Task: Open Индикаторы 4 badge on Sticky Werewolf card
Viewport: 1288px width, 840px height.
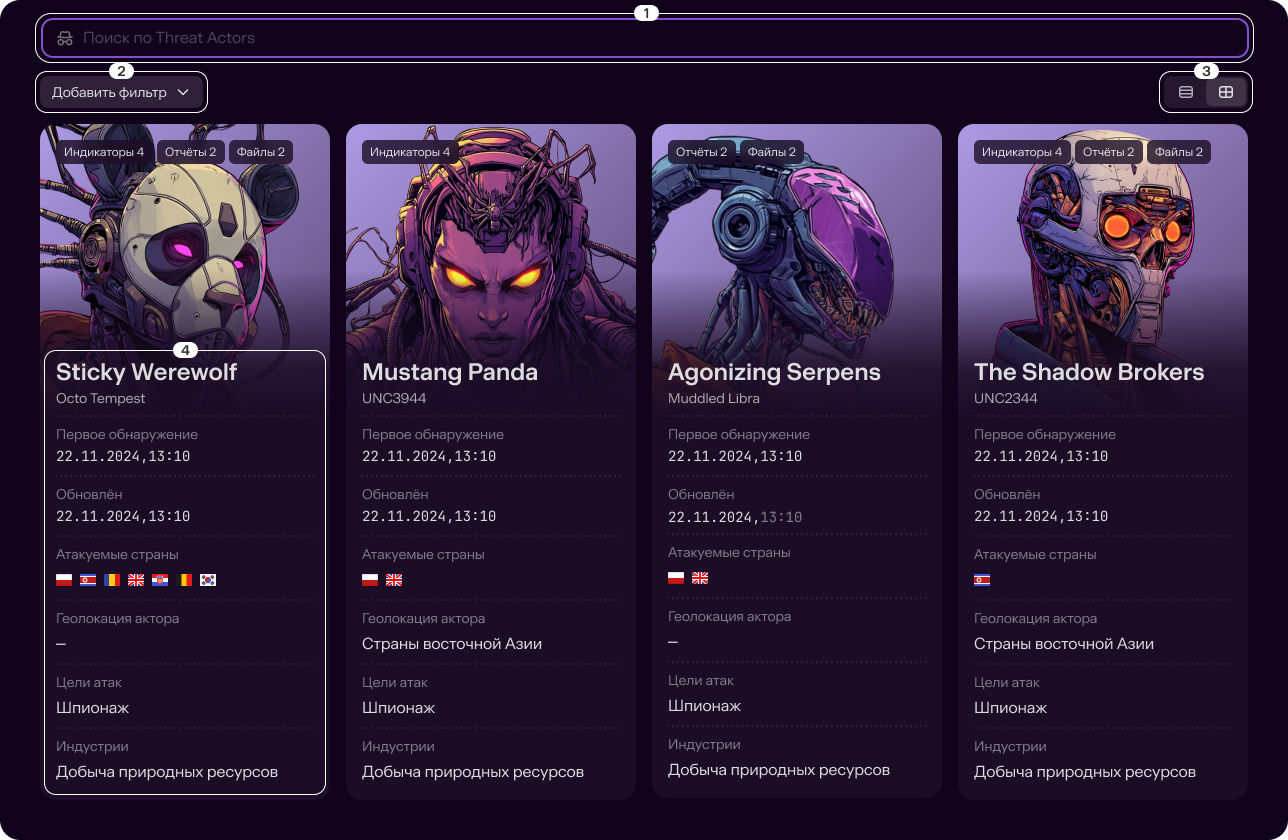Action: (104, 152)
